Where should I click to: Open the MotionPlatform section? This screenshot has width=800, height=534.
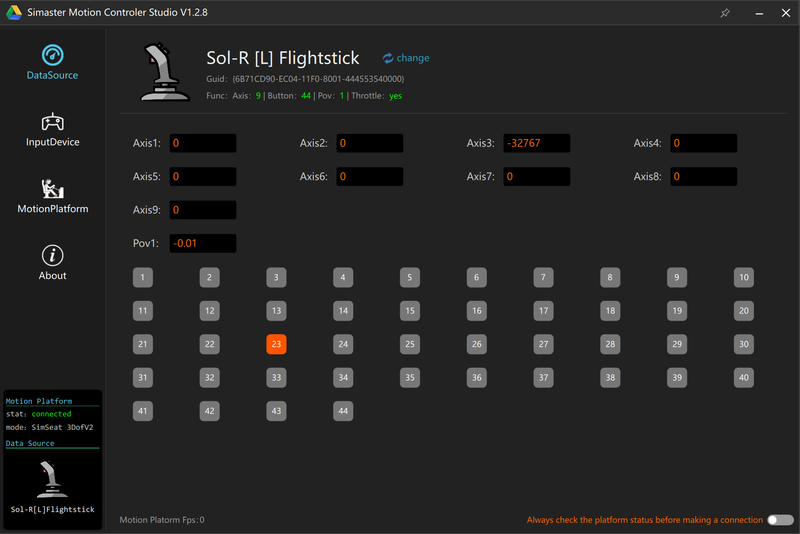pos(53,196)
